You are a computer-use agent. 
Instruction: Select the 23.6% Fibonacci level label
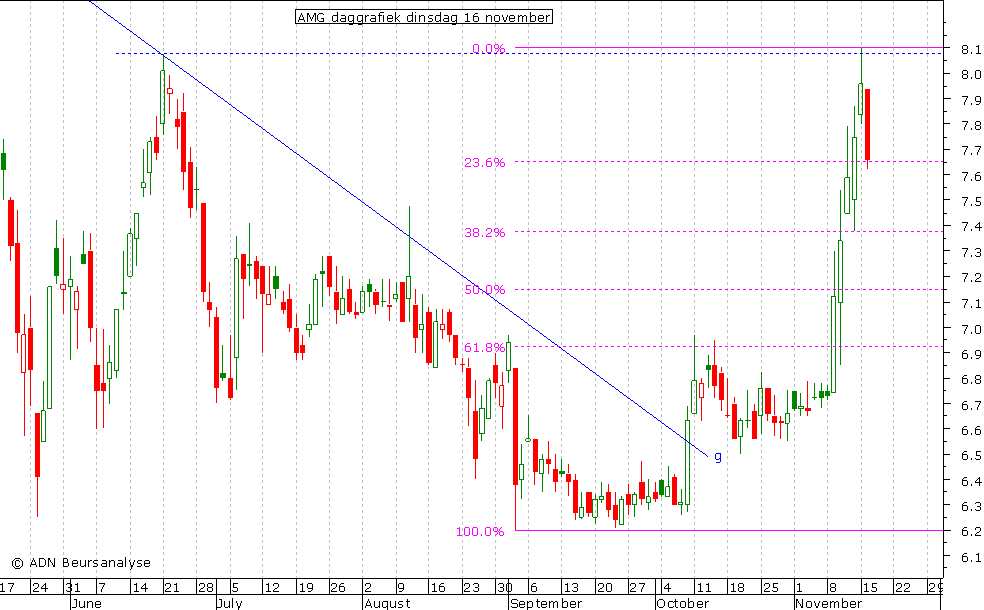click(484, 163)
